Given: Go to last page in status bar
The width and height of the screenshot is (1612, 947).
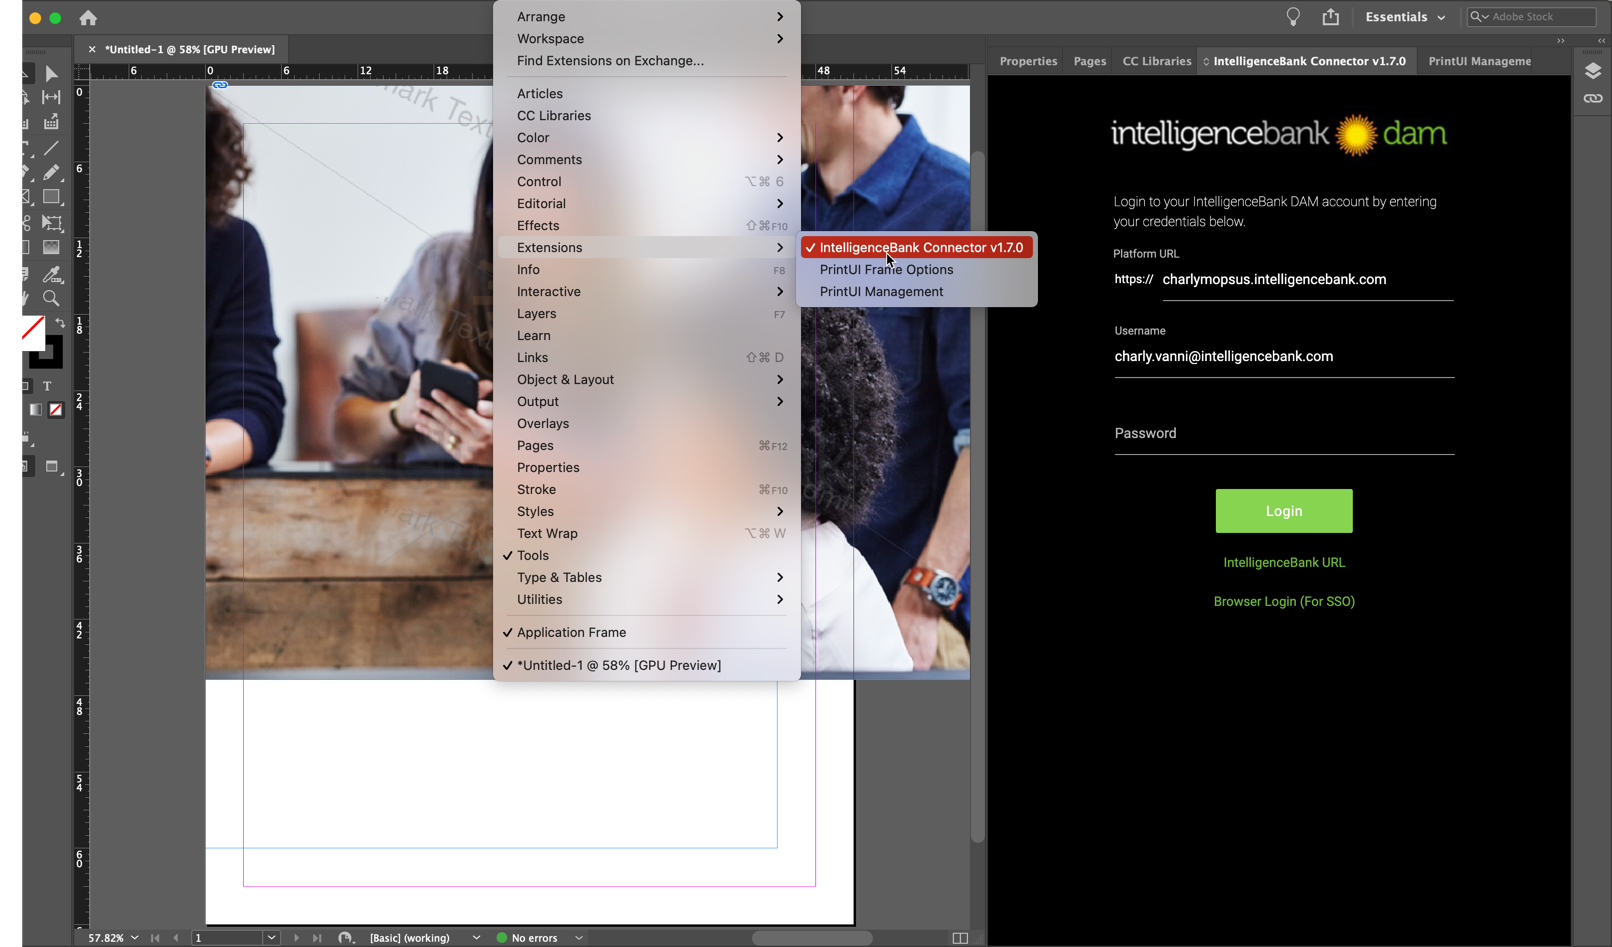Looking at the screenshot, I should pyautogui.click(x=317, y=938).
